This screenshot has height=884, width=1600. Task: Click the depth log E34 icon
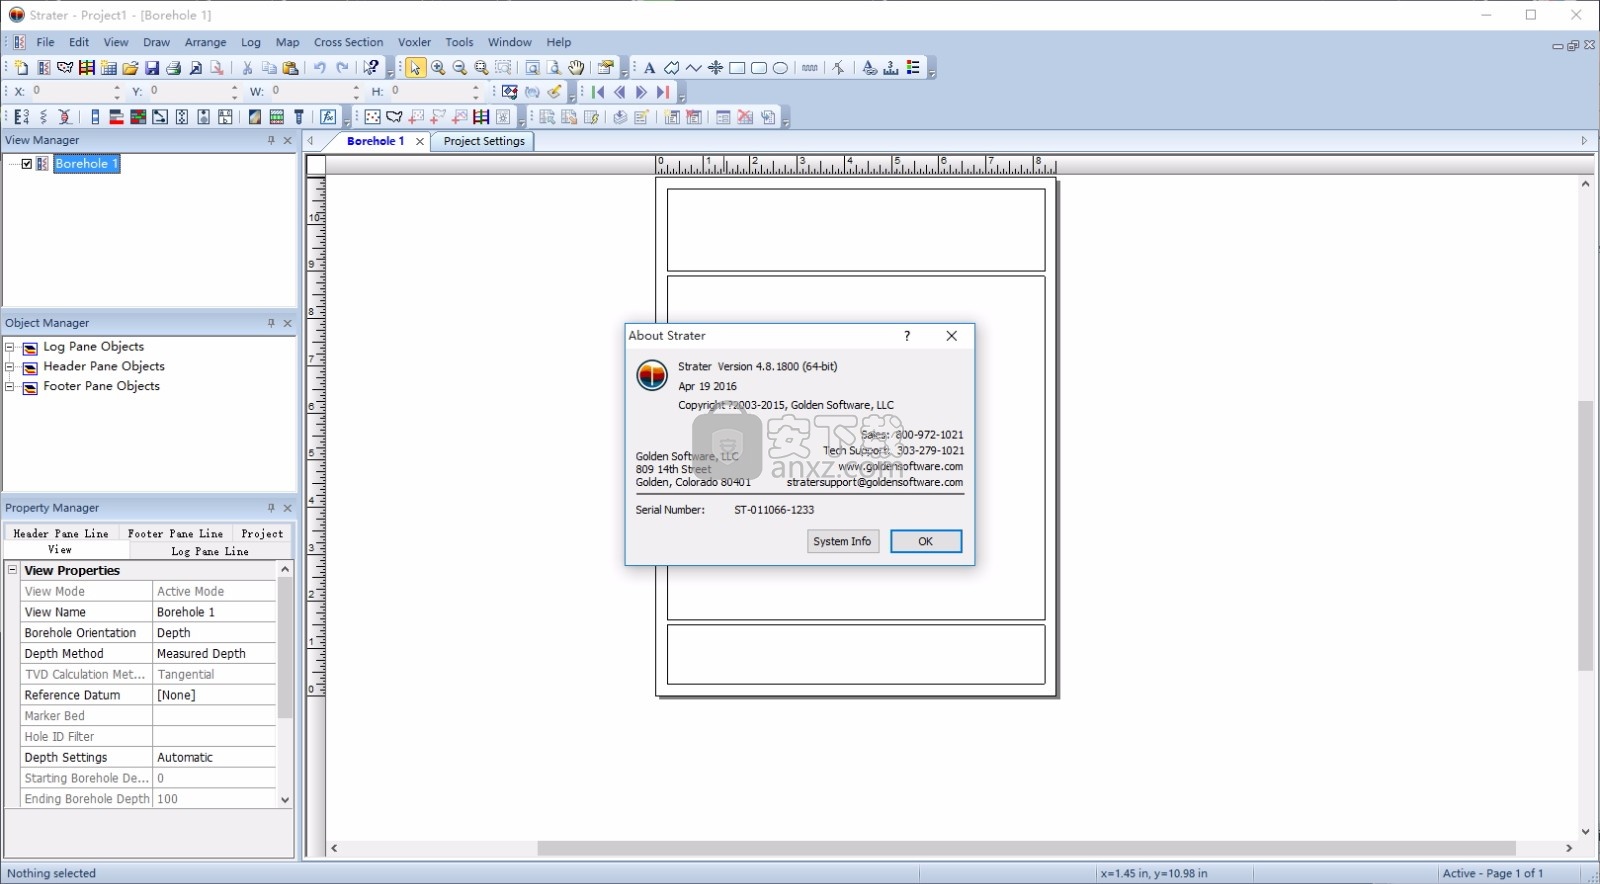pyautogui.click(x=21, y=117)
